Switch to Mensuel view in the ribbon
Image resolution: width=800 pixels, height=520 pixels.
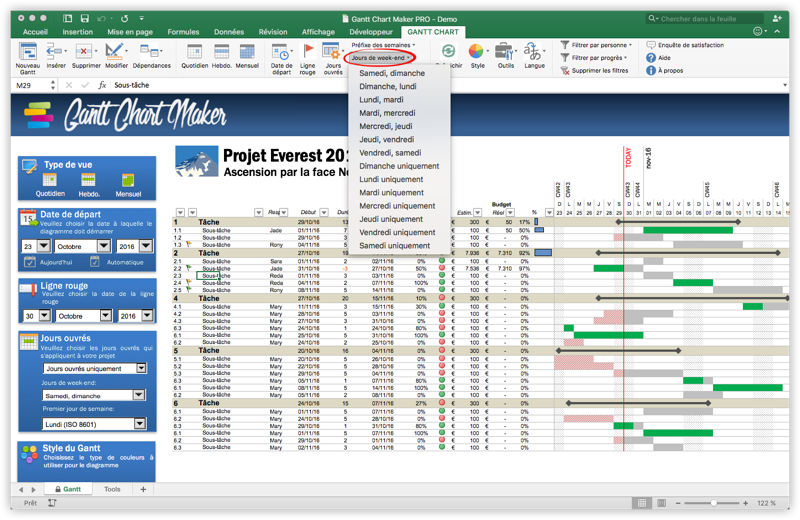[247, 52]
